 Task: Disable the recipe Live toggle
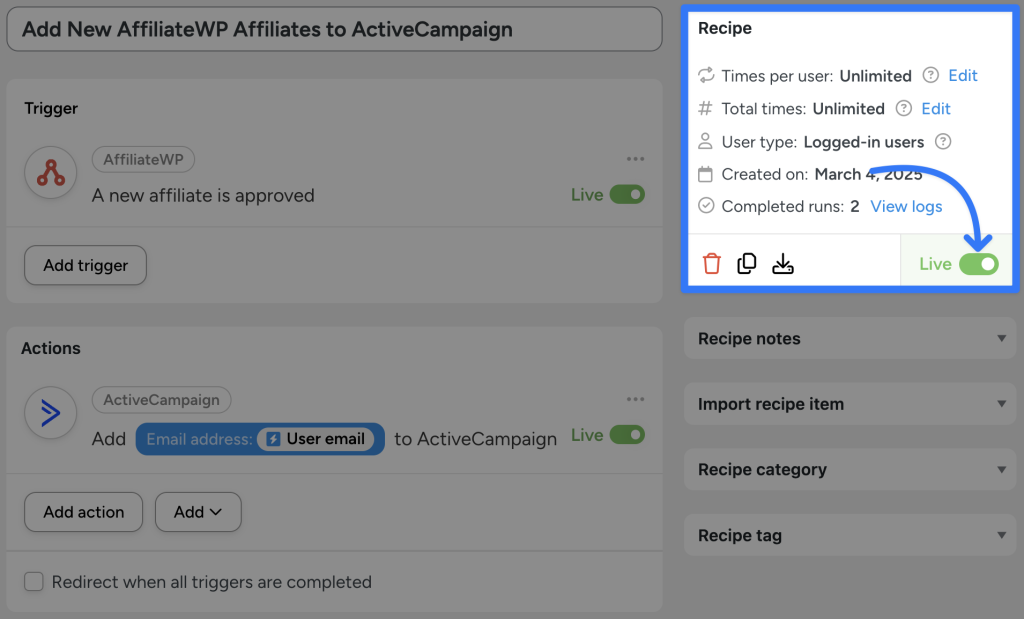pyautogui.click(x=978, y=263)
